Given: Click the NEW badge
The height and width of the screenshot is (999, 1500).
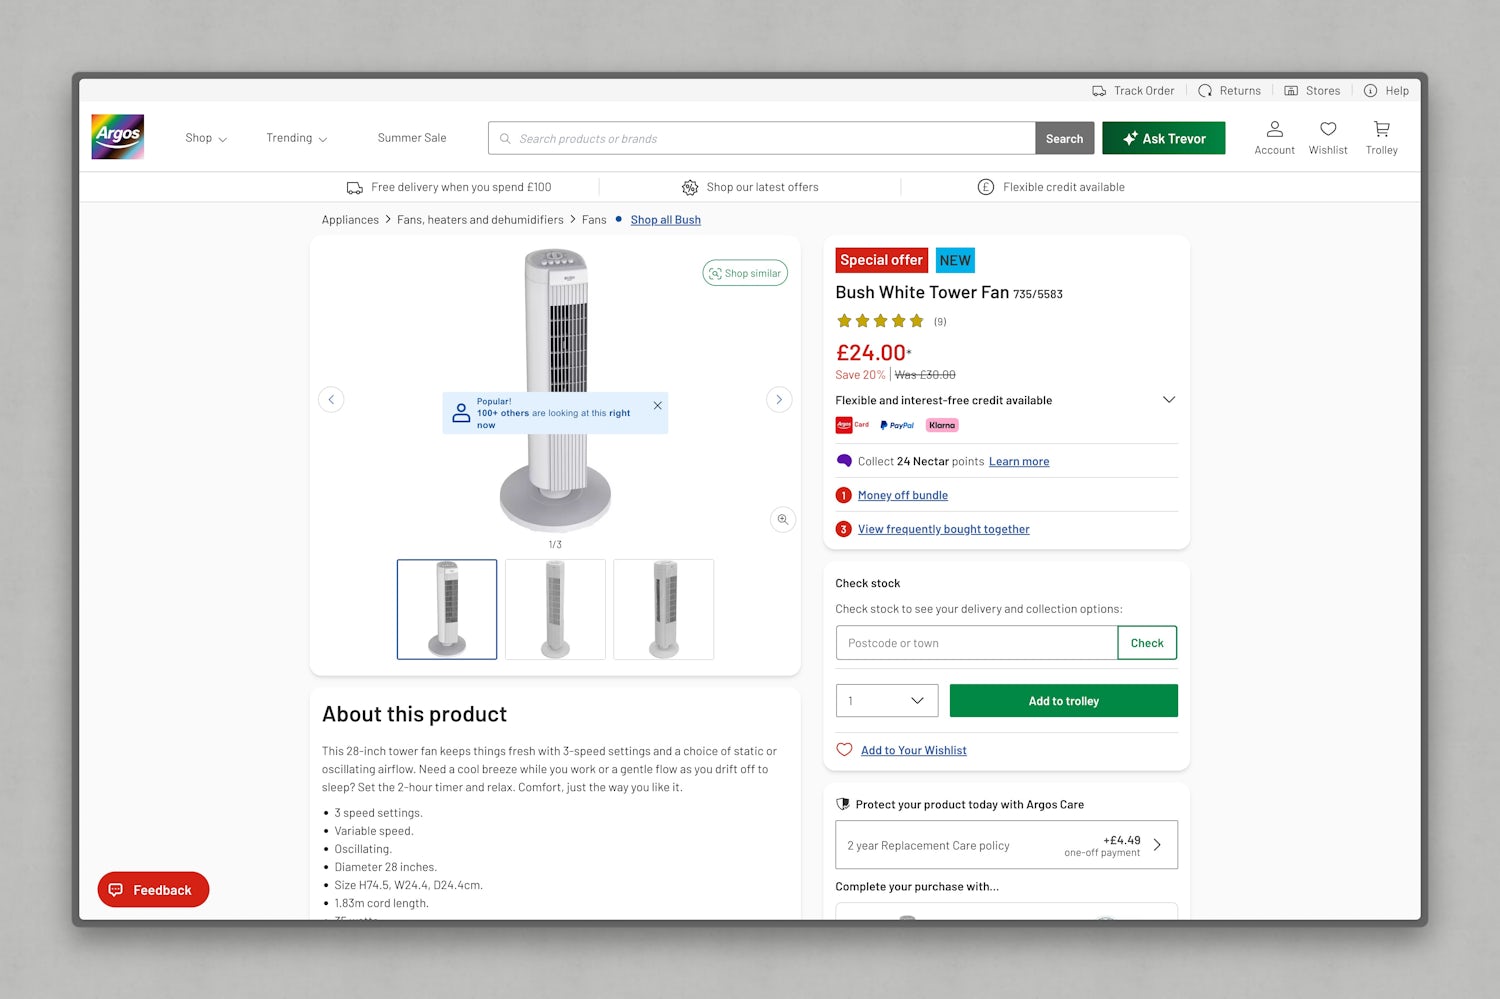Looking at the screenshot, I should [955, 260].
